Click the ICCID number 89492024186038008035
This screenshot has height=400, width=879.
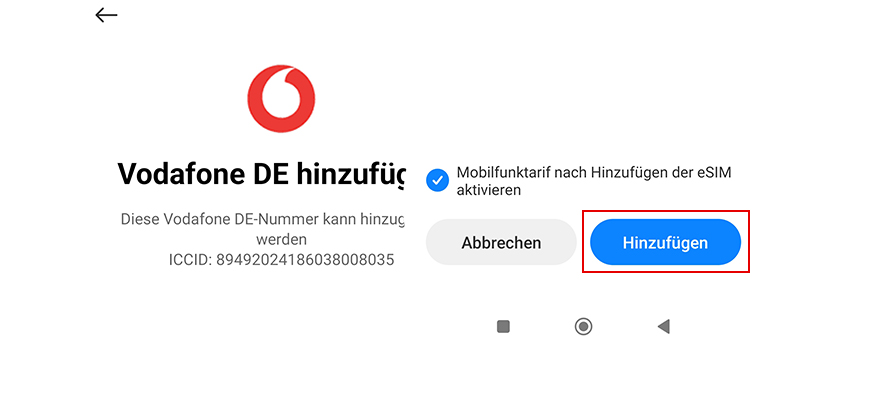coord(306,260)
